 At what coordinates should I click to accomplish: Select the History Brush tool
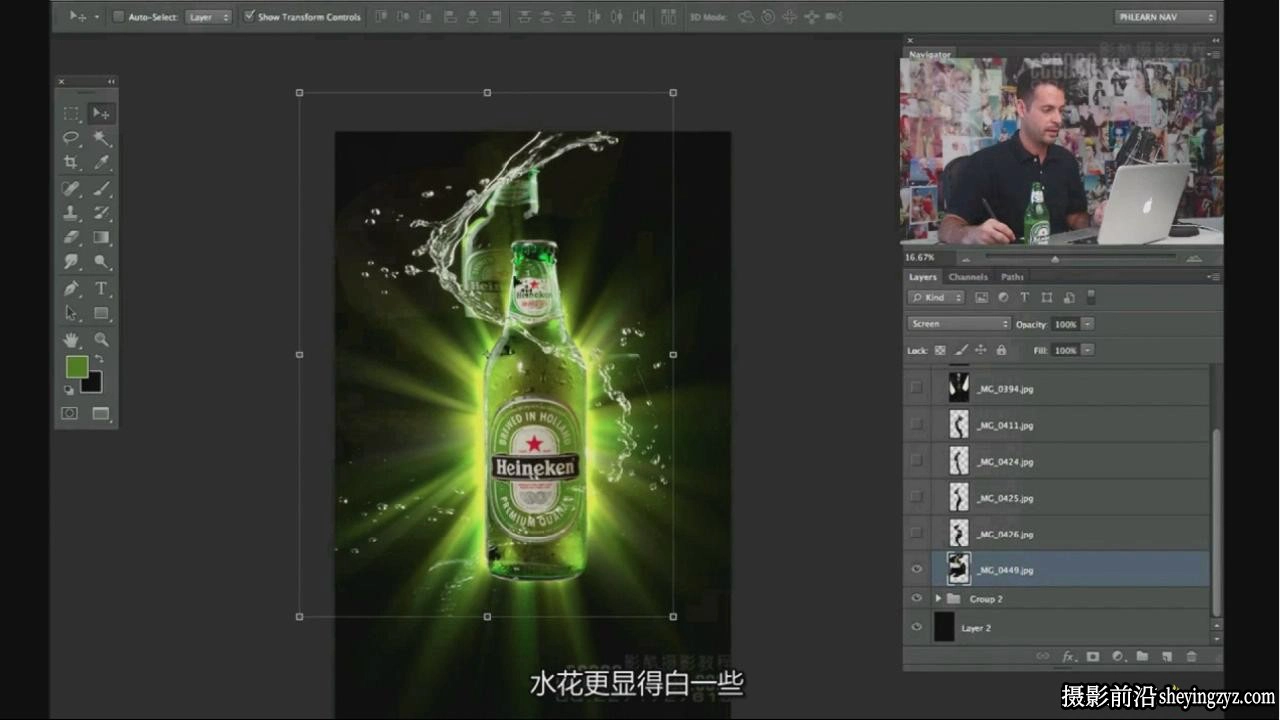pos(101,213)
